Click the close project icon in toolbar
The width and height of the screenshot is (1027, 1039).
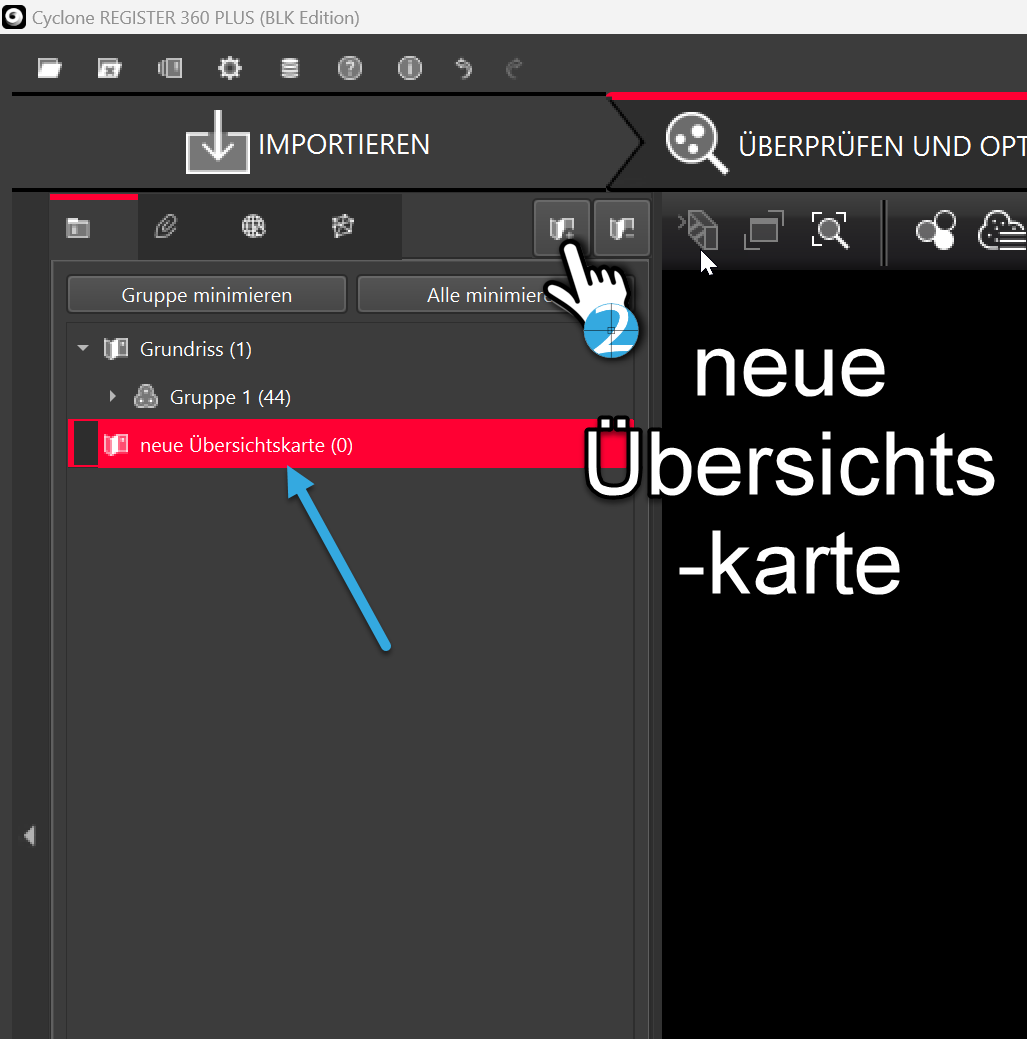tap(109, 68)
